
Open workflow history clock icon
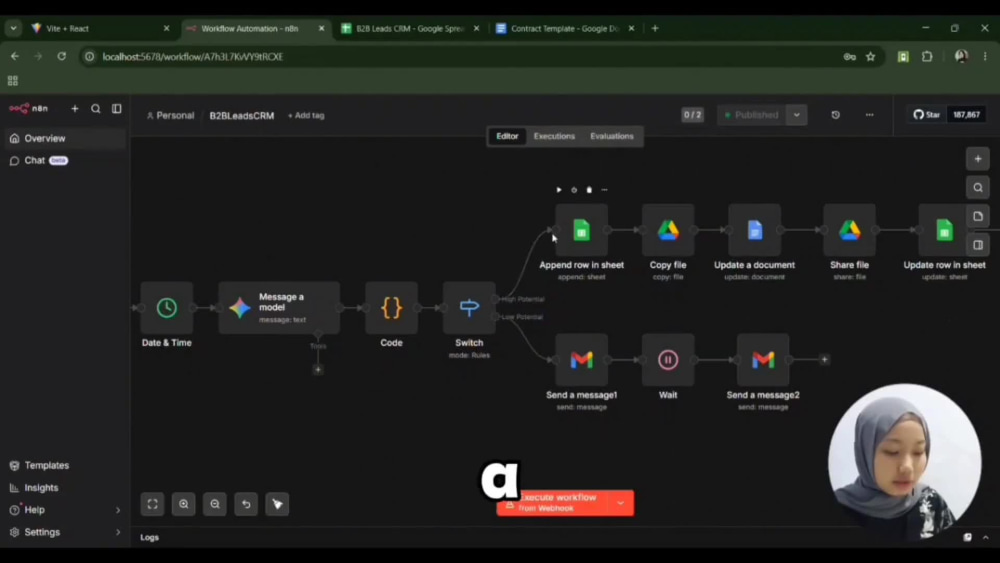point(835,115)
